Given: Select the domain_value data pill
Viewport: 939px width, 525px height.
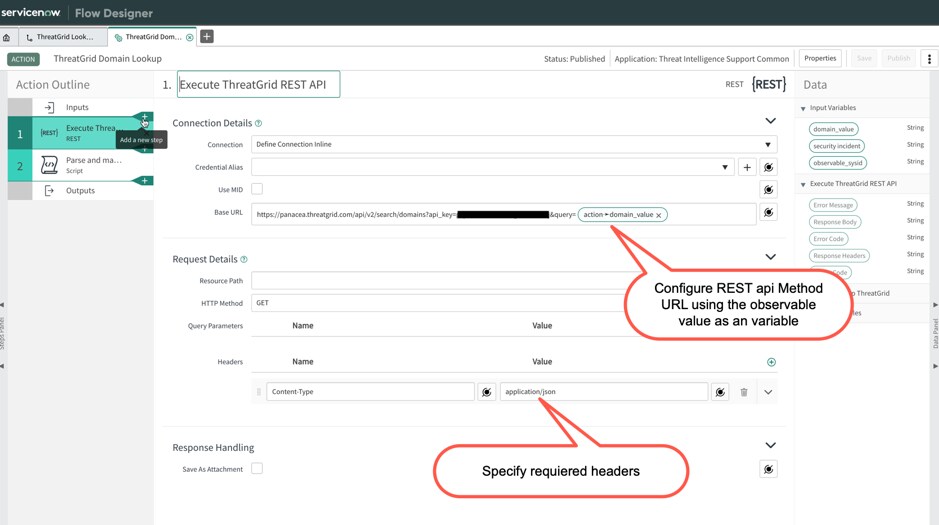Looking at the screenshot, I should pos(833,129).
